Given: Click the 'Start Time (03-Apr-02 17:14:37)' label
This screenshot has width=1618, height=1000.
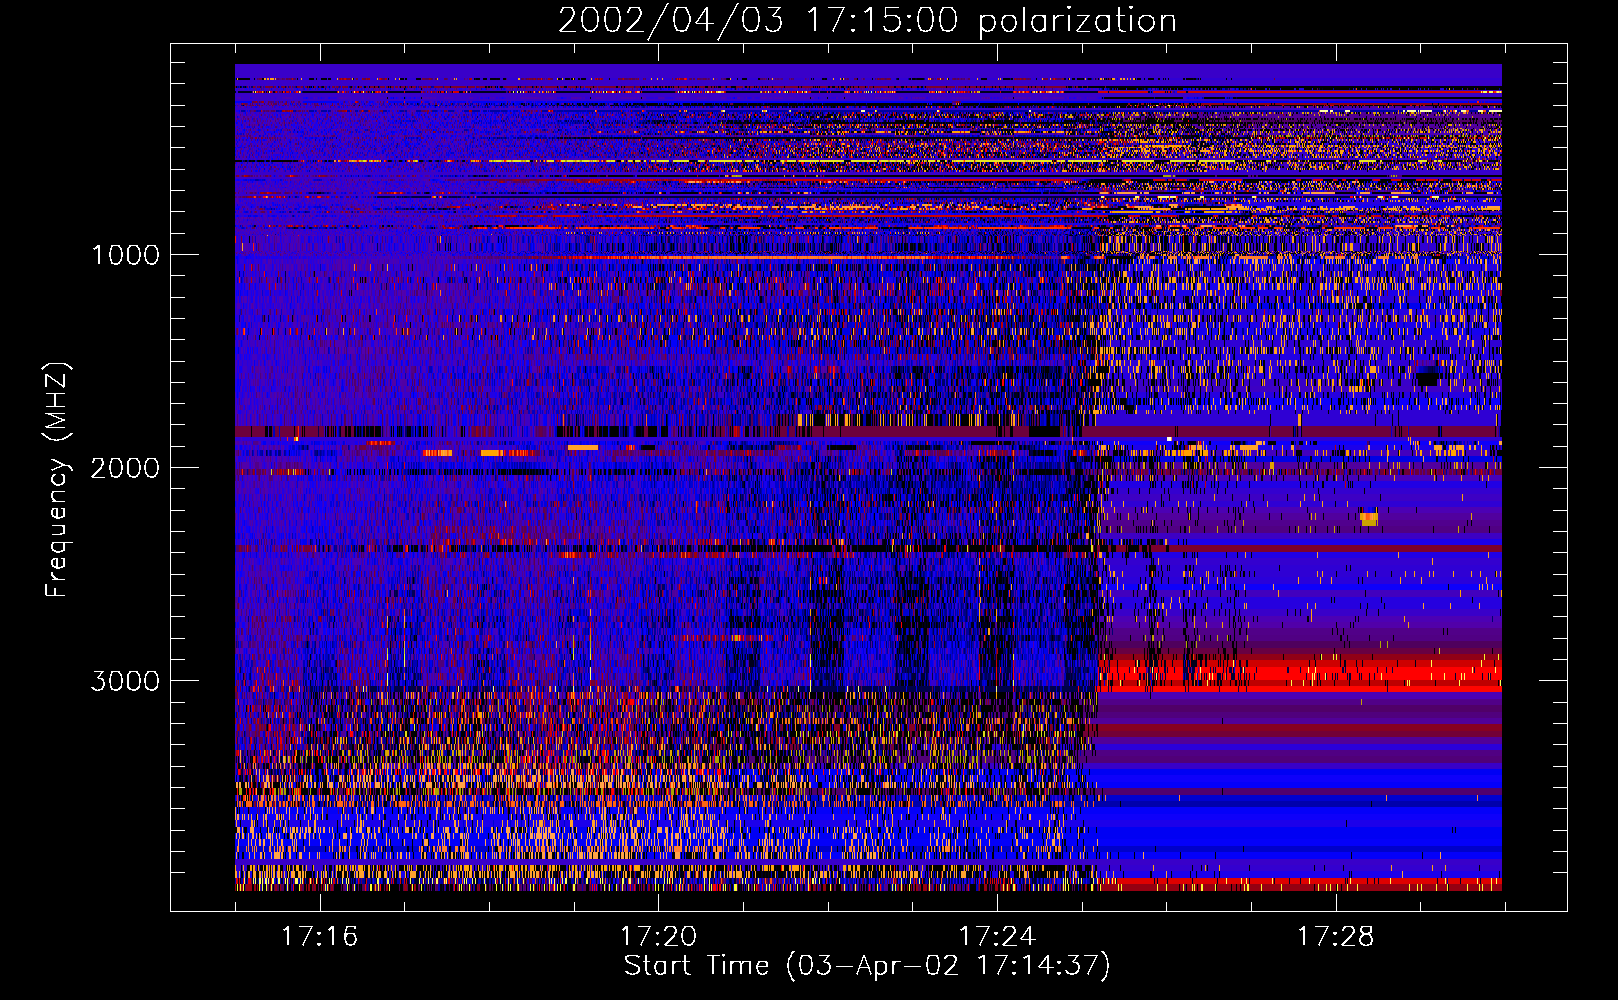Looking at the screenshot, I should coord(867,966).
